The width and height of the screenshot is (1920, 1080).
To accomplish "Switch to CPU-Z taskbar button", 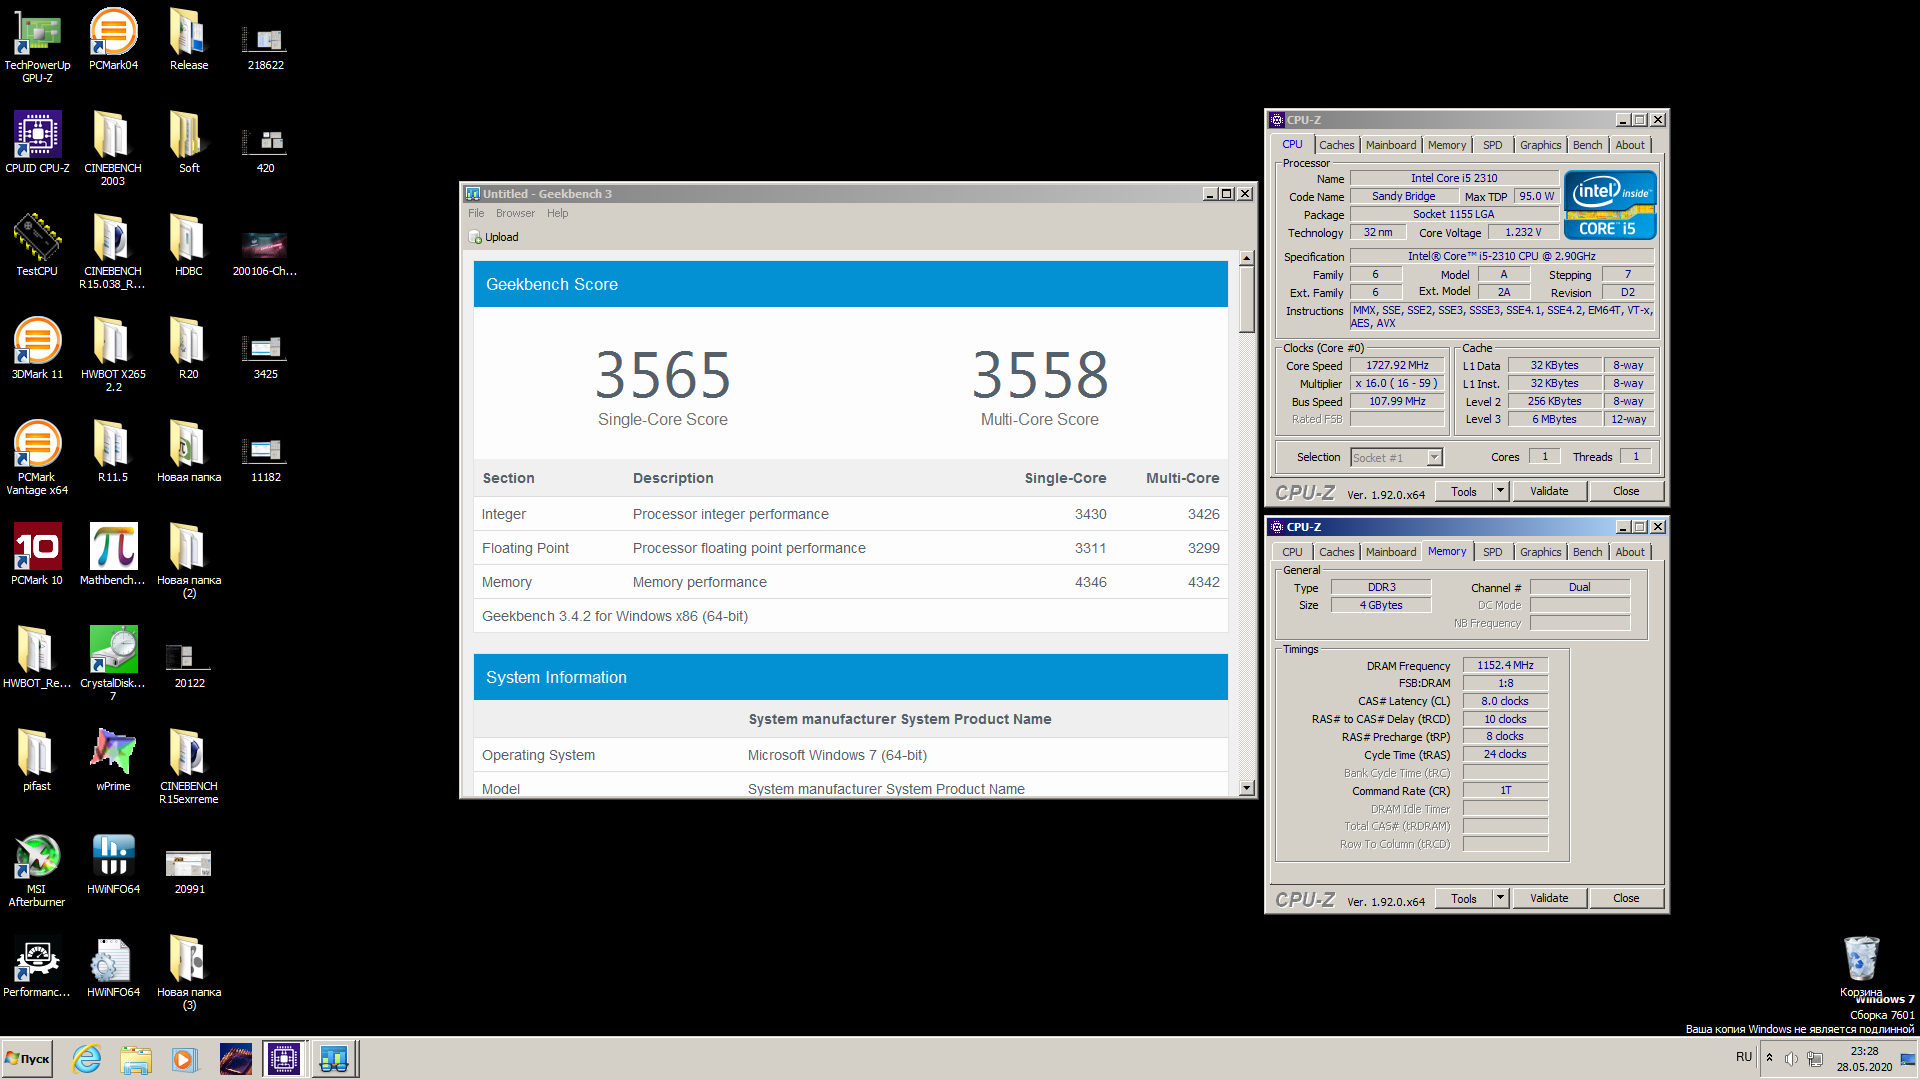I will (284, 1059).
